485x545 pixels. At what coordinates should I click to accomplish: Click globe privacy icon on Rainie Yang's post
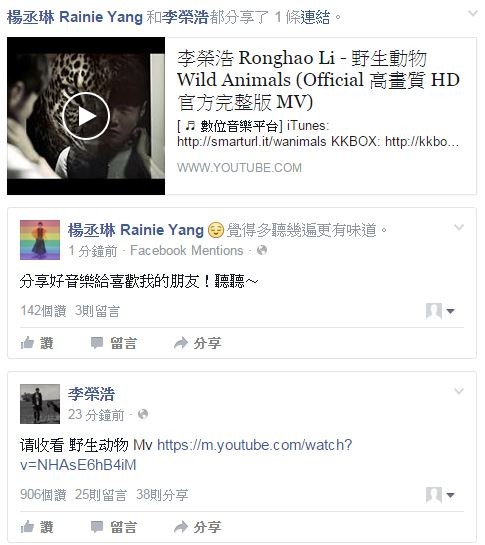click(x=262, y=250)
